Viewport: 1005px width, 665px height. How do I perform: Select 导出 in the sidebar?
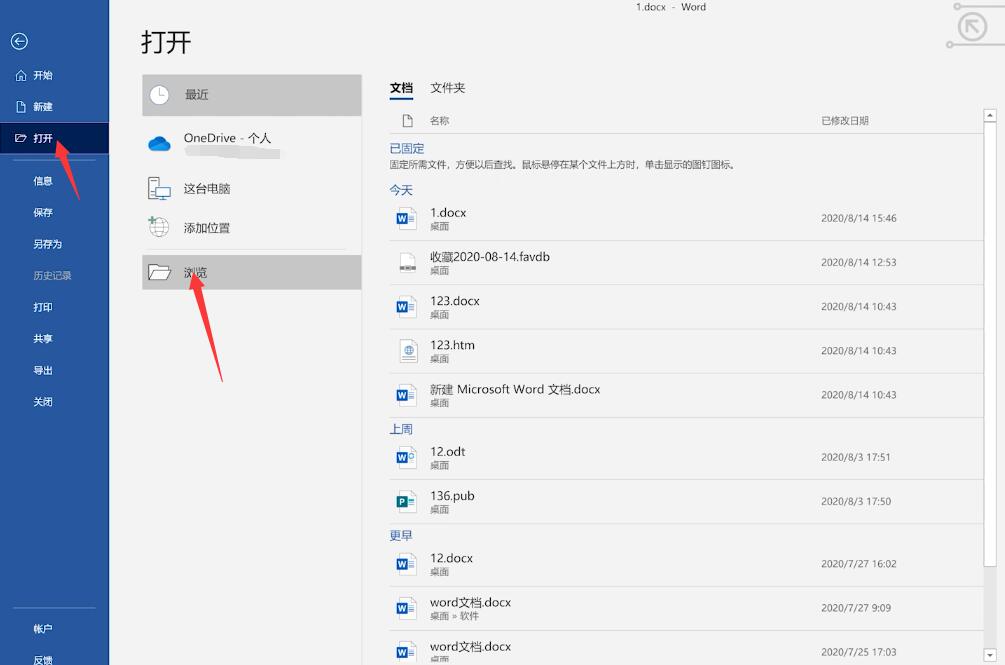click(x=43, y=370)
